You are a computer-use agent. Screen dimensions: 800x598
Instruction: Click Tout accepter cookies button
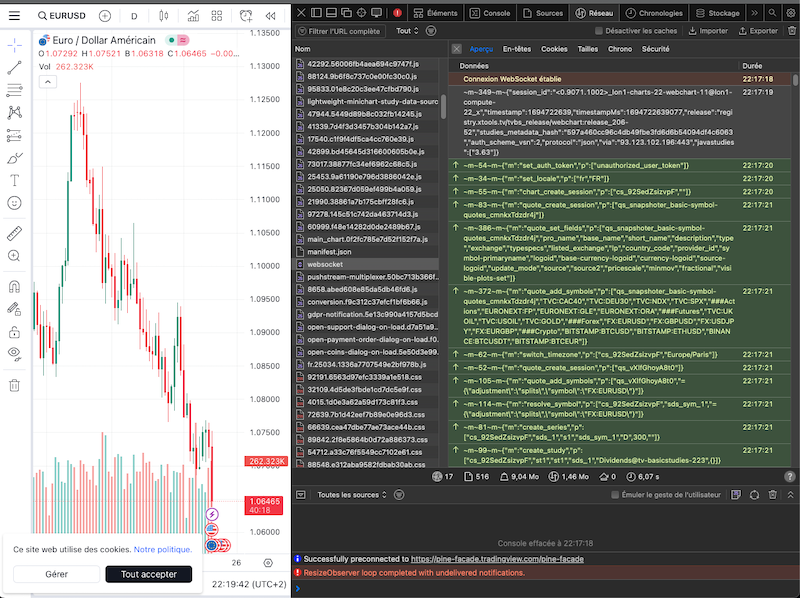click(148, 574)
